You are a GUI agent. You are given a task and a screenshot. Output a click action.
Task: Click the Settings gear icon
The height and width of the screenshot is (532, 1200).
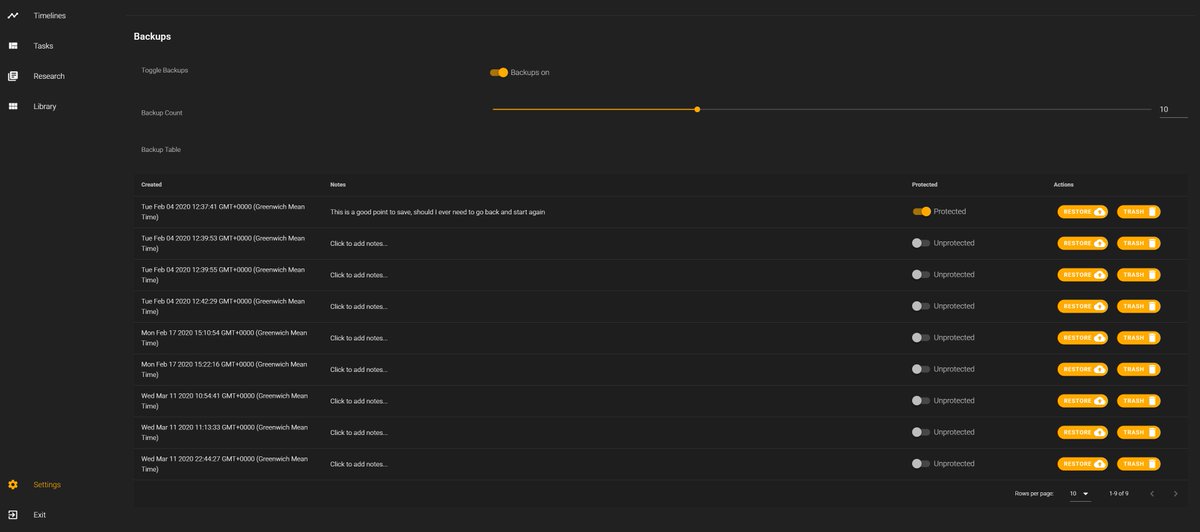click(13, 485)
